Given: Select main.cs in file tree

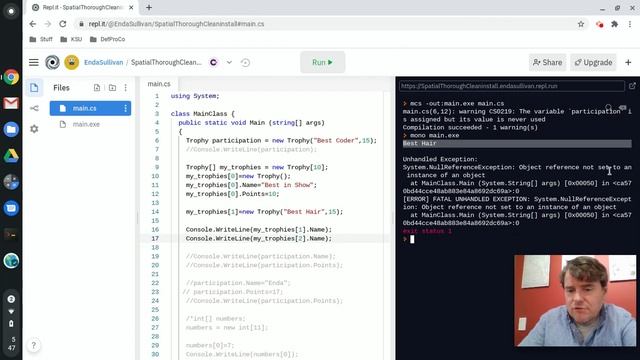Looking at the screenshot, I should 90,108.
